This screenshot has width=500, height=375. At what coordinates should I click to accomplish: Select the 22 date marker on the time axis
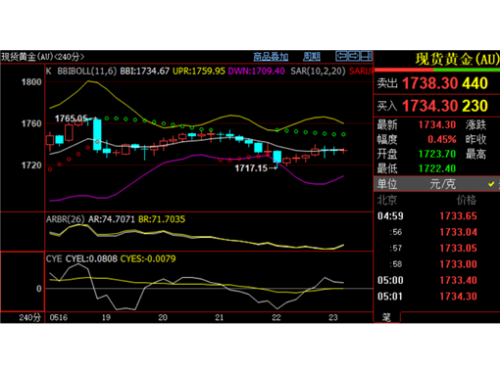click(276, 317)
